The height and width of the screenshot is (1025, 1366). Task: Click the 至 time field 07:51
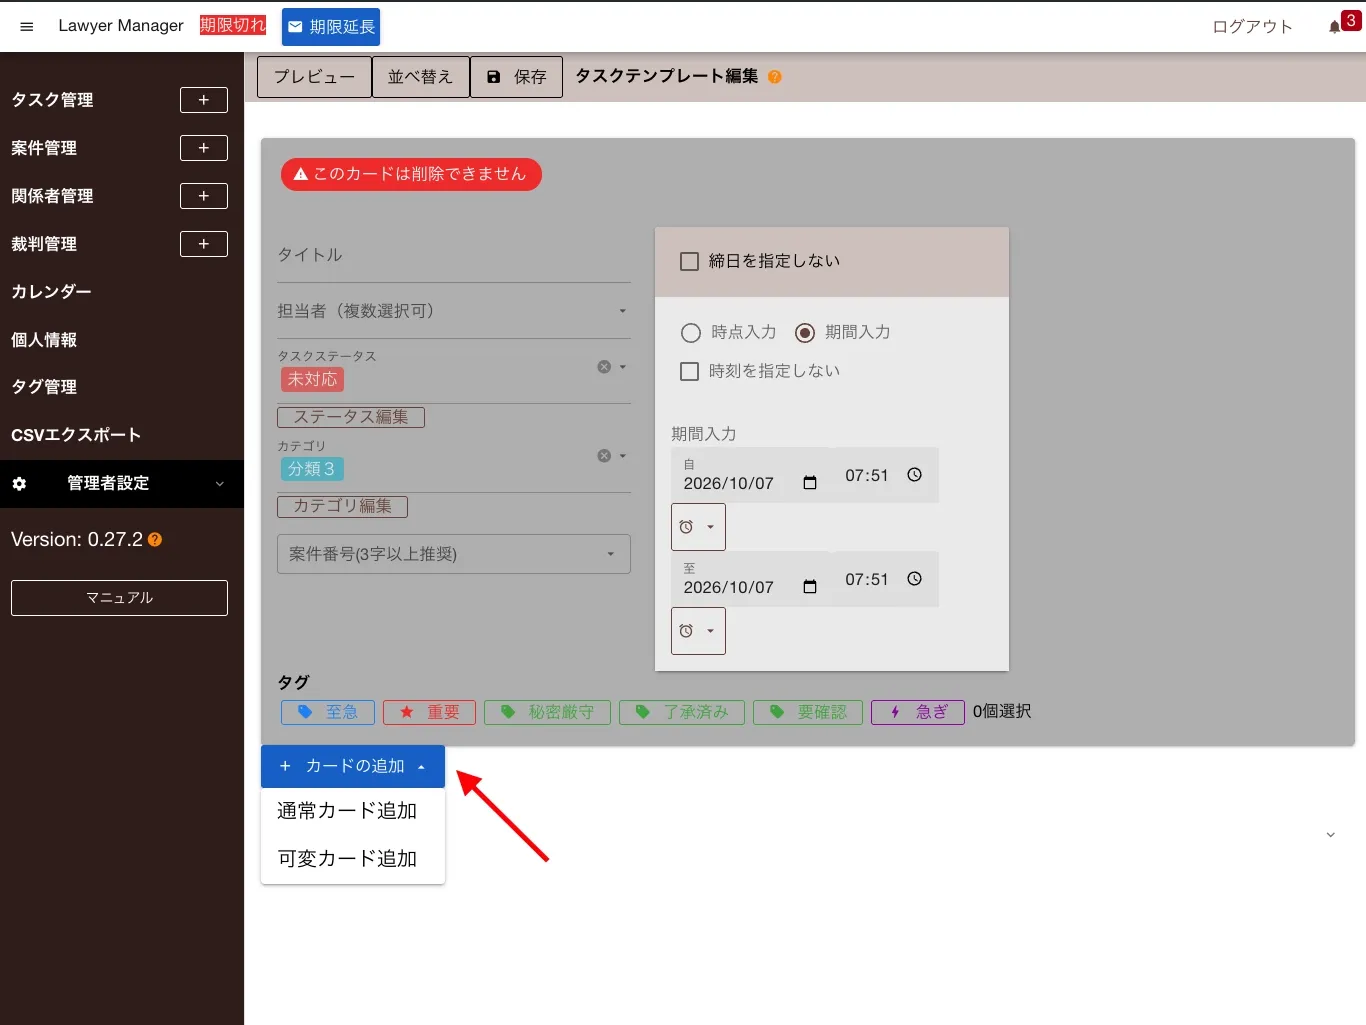click(866, 579)
